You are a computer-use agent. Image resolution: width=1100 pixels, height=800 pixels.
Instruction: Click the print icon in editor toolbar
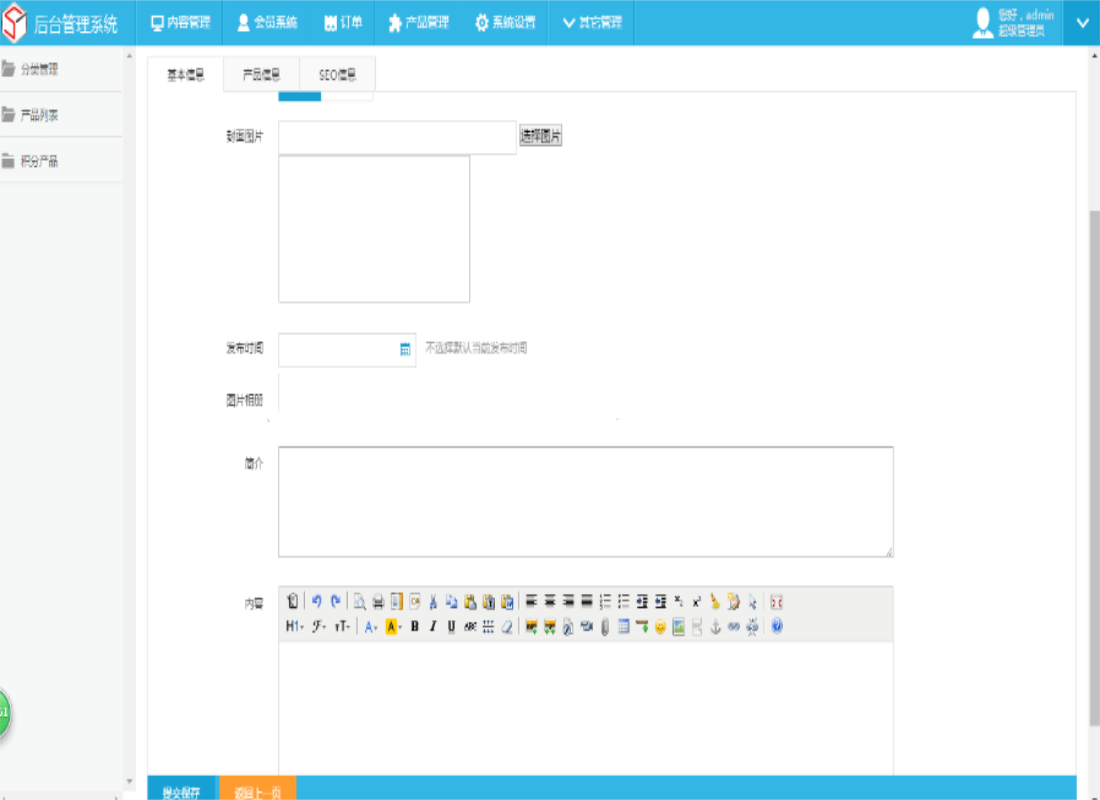point(378,601)
